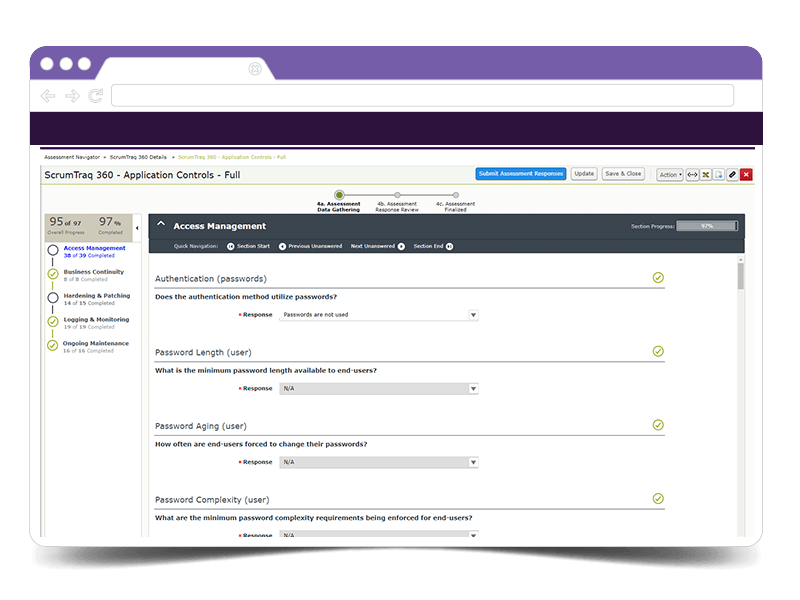The height and width of the screenshot is (600, 800).
Task: Click the browser forward arrow
Action: point(72,96)
